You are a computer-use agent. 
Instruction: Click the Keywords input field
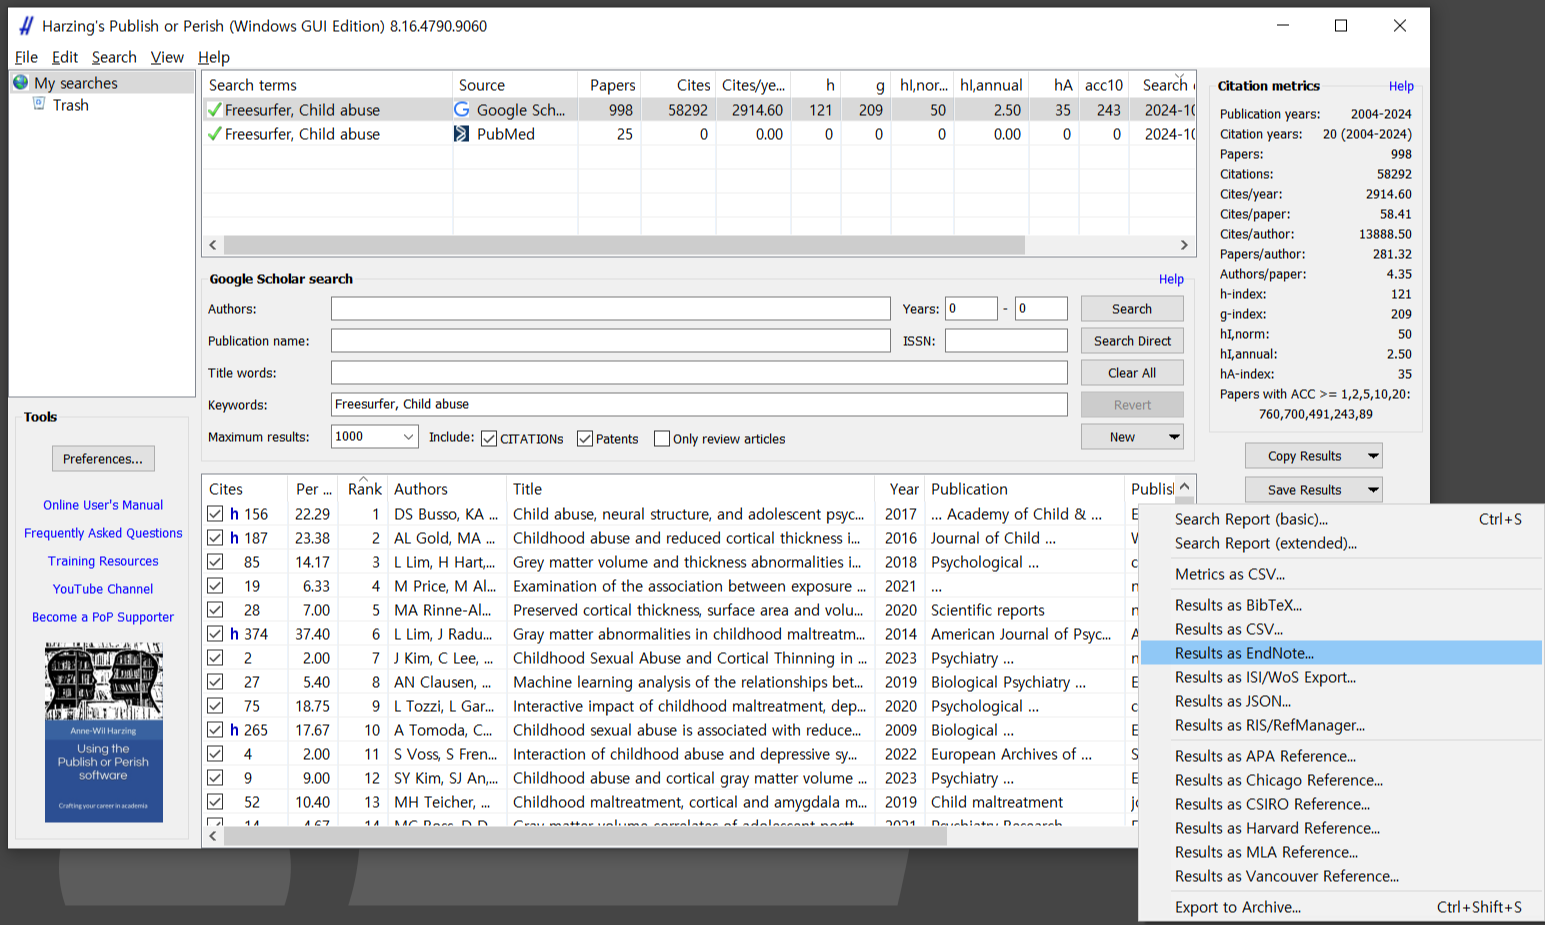(x=699, y=405)
